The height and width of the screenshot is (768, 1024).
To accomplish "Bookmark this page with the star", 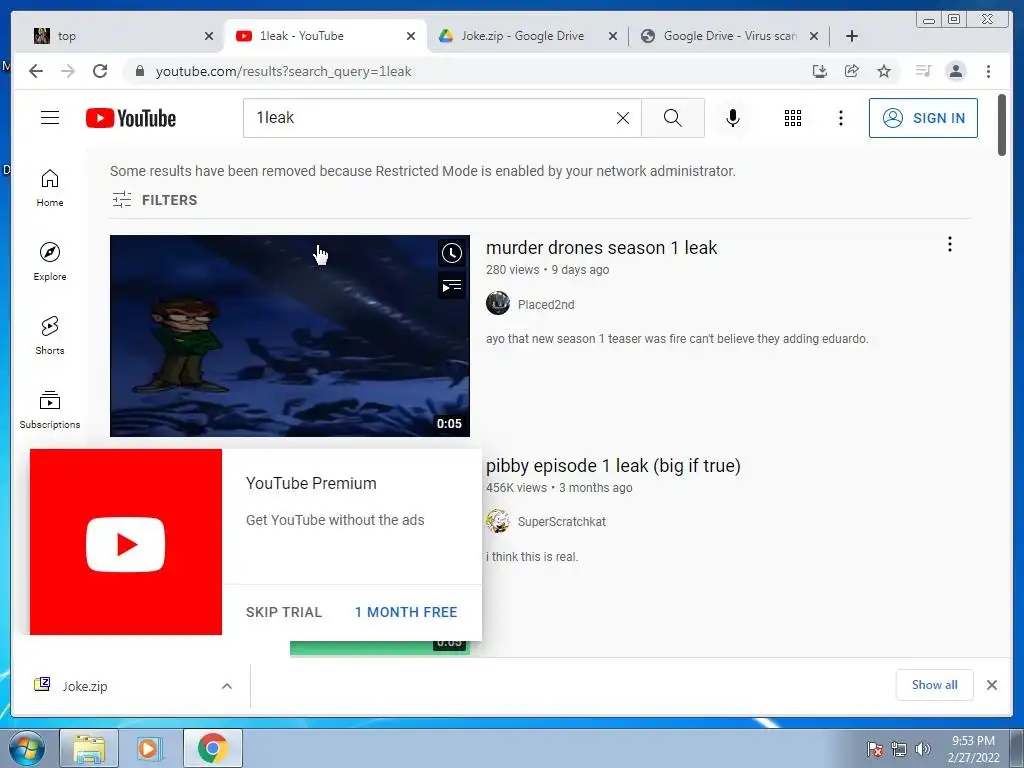I will pyautogui.click(x=884, y=71).
